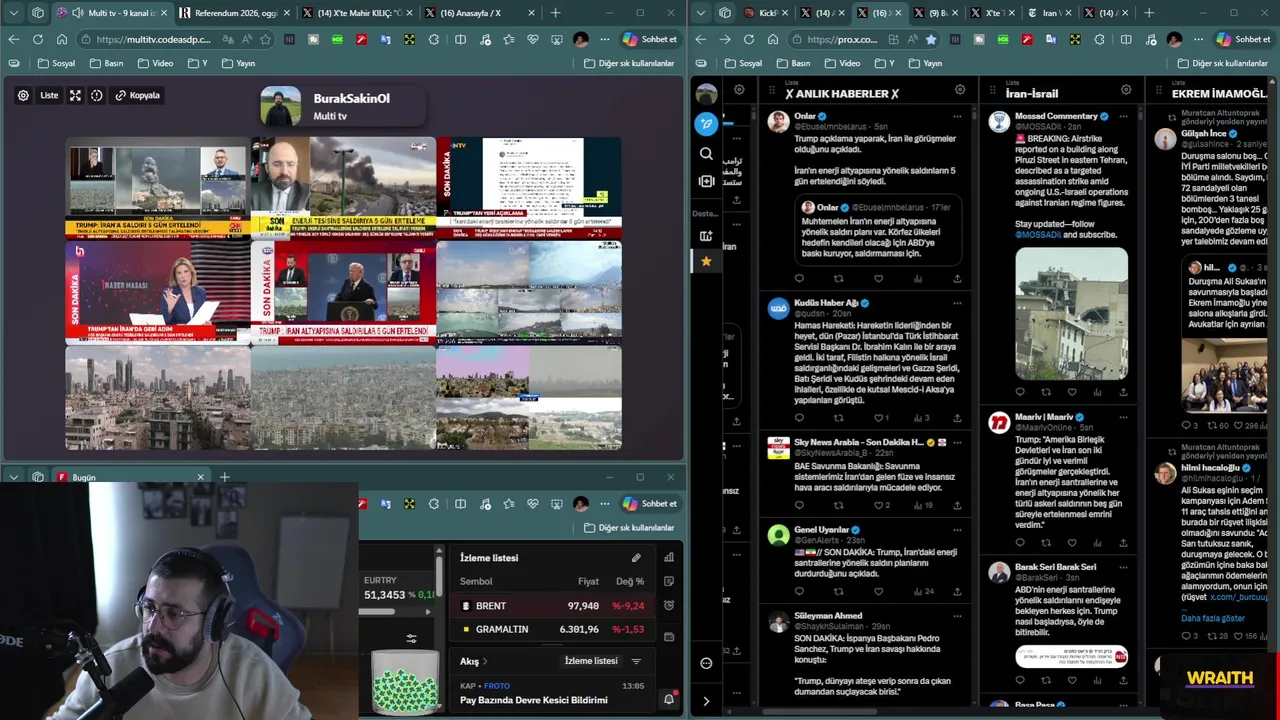Viewport: 1280px width, 720px height.
Task: Open new tab in left browser window
Action: [x=556, y=13]
